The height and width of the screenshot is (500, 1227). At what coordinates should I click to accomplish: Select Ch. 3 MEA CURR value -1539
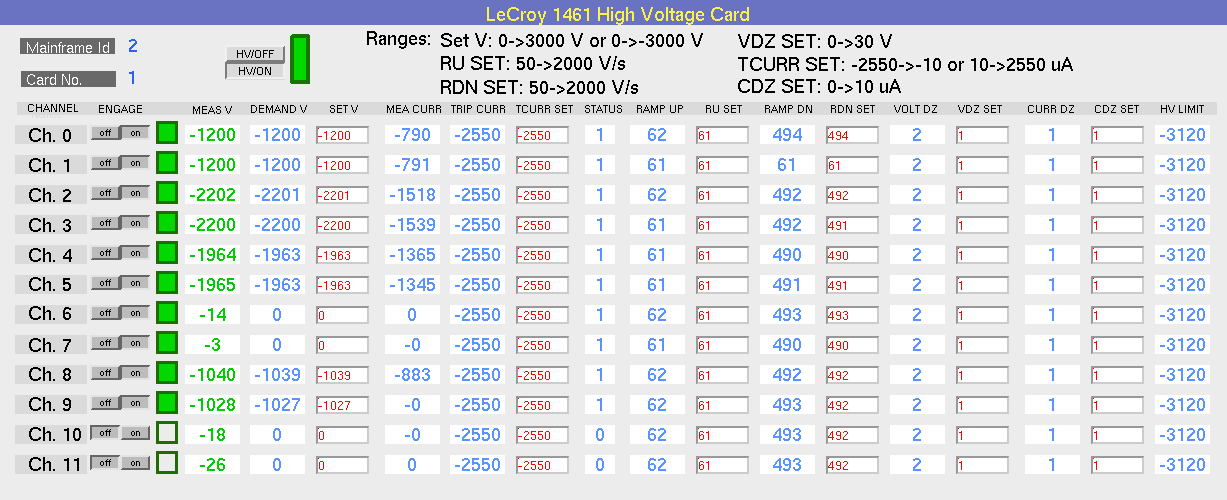click(x=412, y=225)
